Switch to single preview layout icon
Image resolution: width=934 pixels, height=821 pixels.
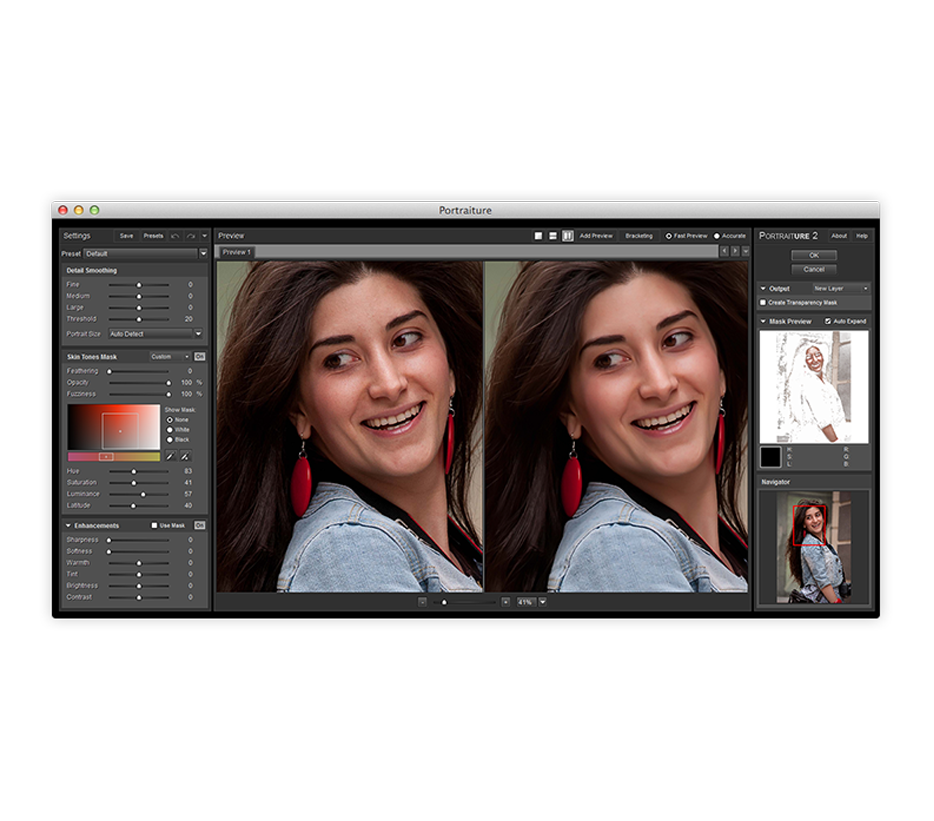pos(538,236)
